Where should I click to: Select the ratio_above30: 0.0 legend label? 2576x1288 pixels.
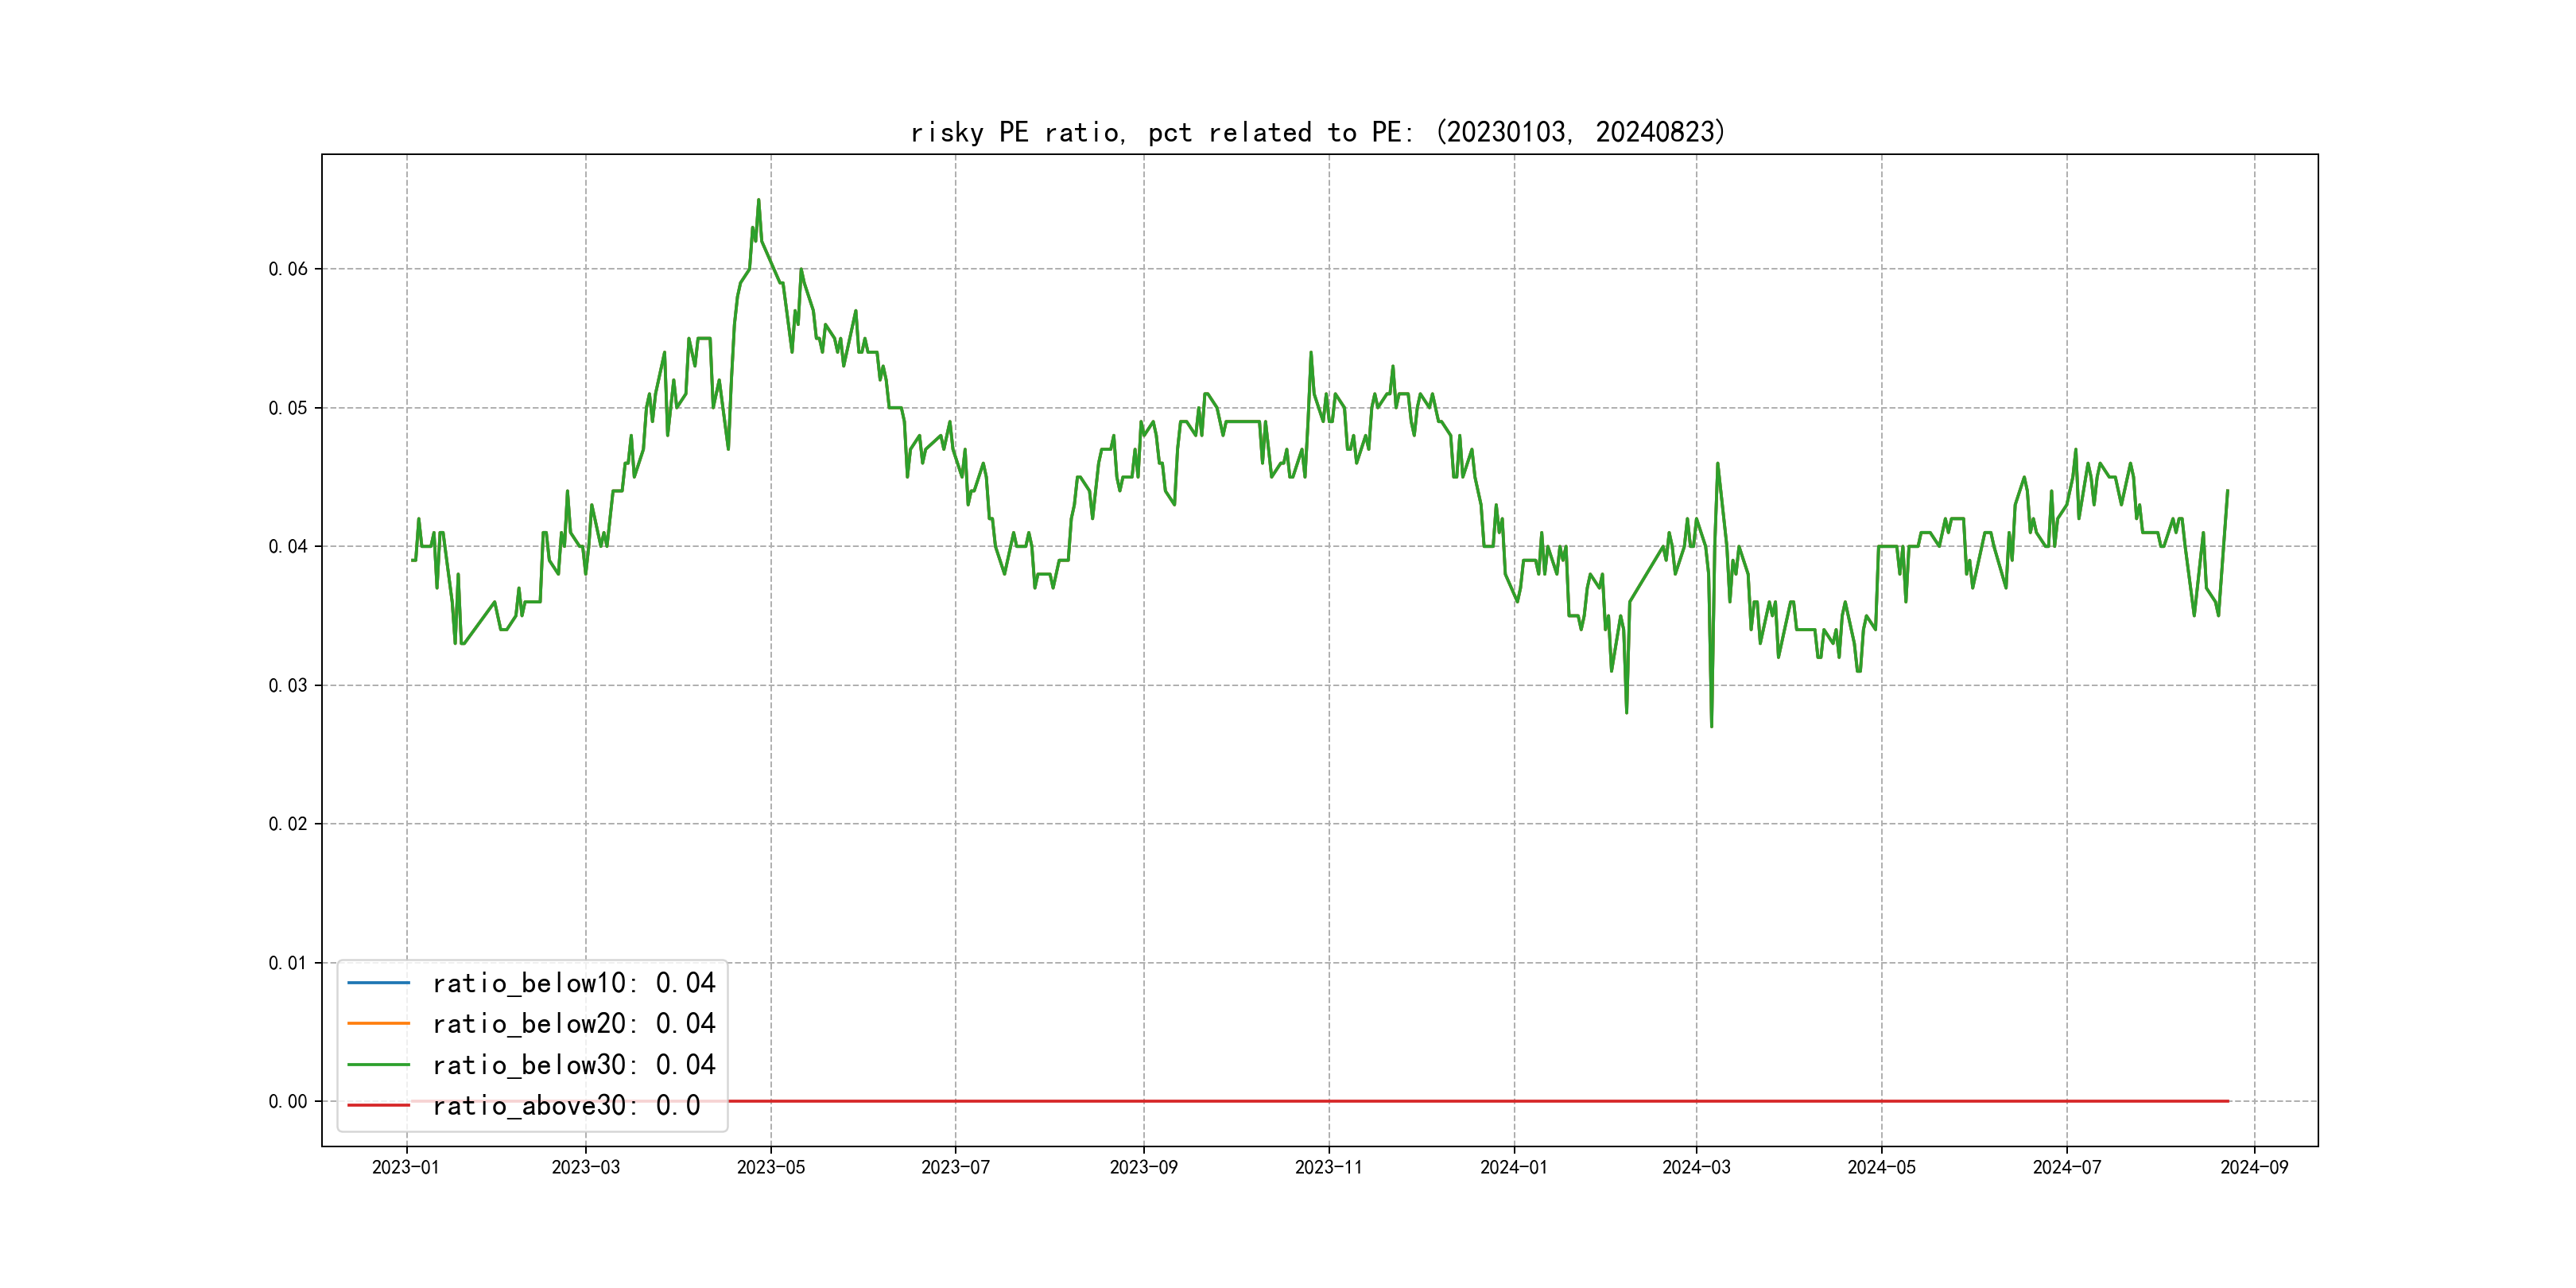pyautogui.click(x=565, y=1105)
